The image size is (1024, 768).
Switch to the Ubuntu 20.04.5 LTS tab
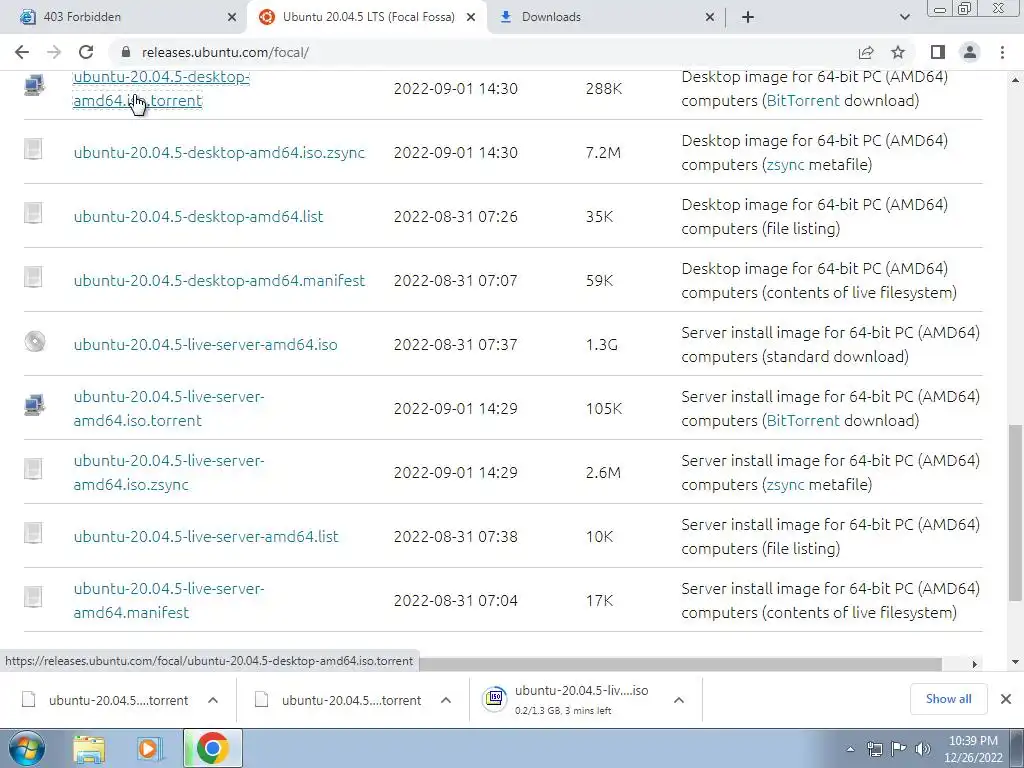tap(368, 17)
